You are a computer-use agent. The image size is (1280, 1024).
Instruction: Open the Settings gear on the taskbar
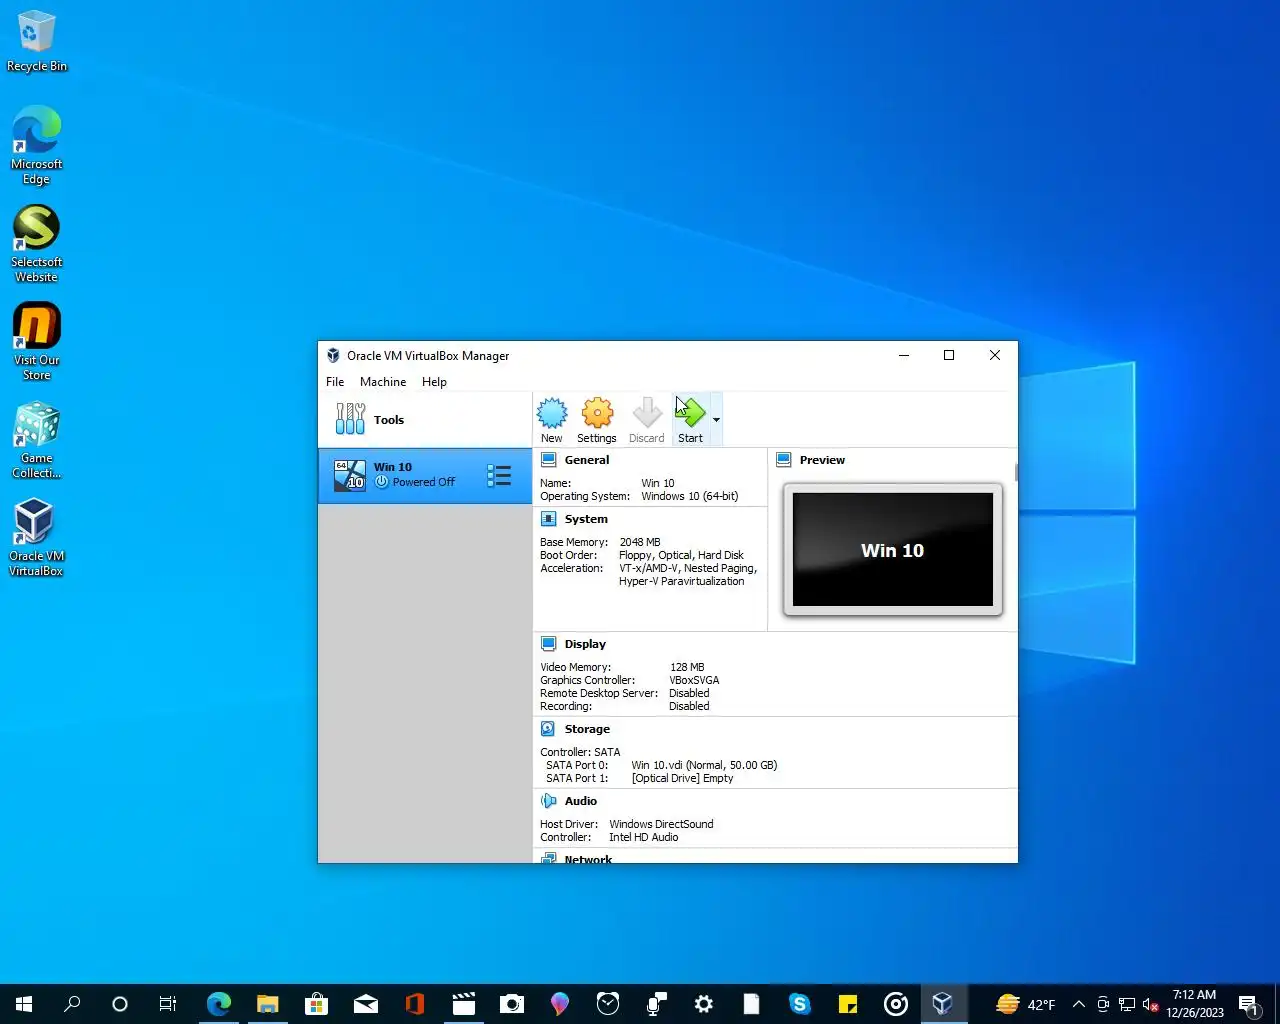(704, 1004)
